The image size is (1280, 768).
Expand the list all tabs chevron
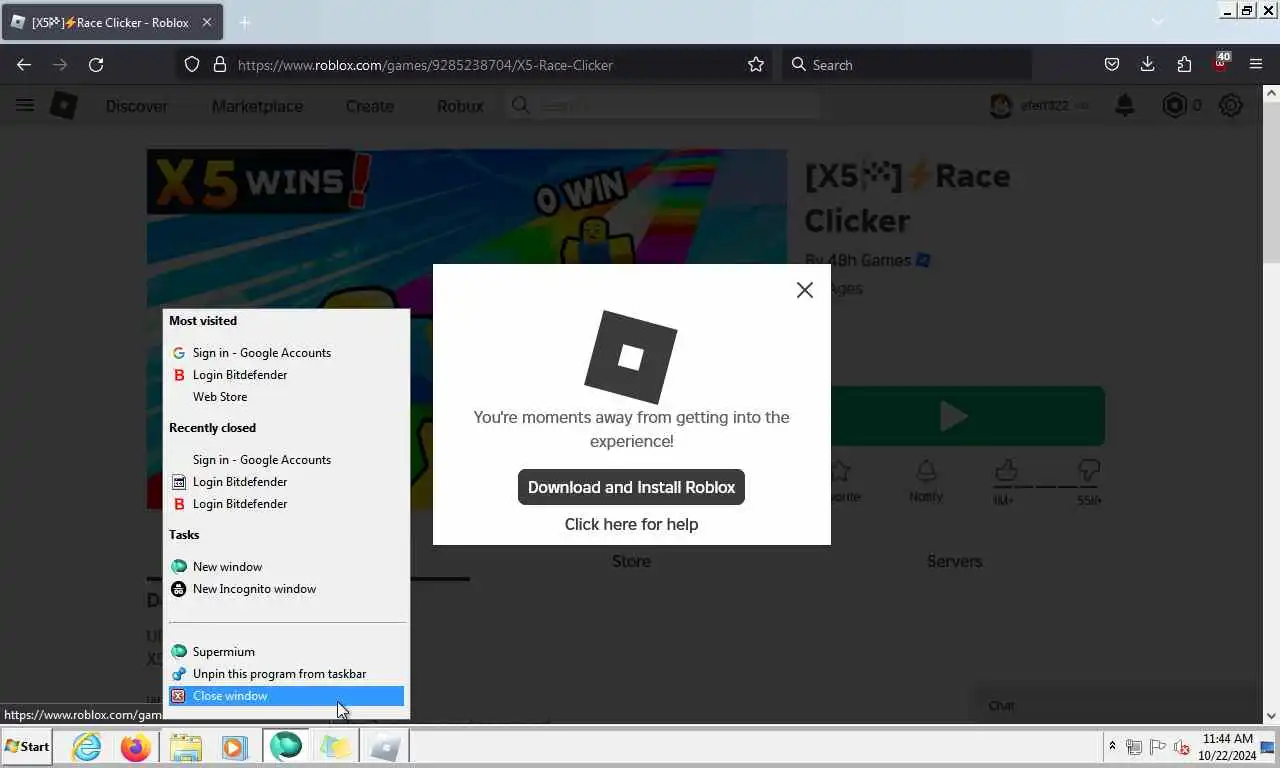coord(1157,22)
